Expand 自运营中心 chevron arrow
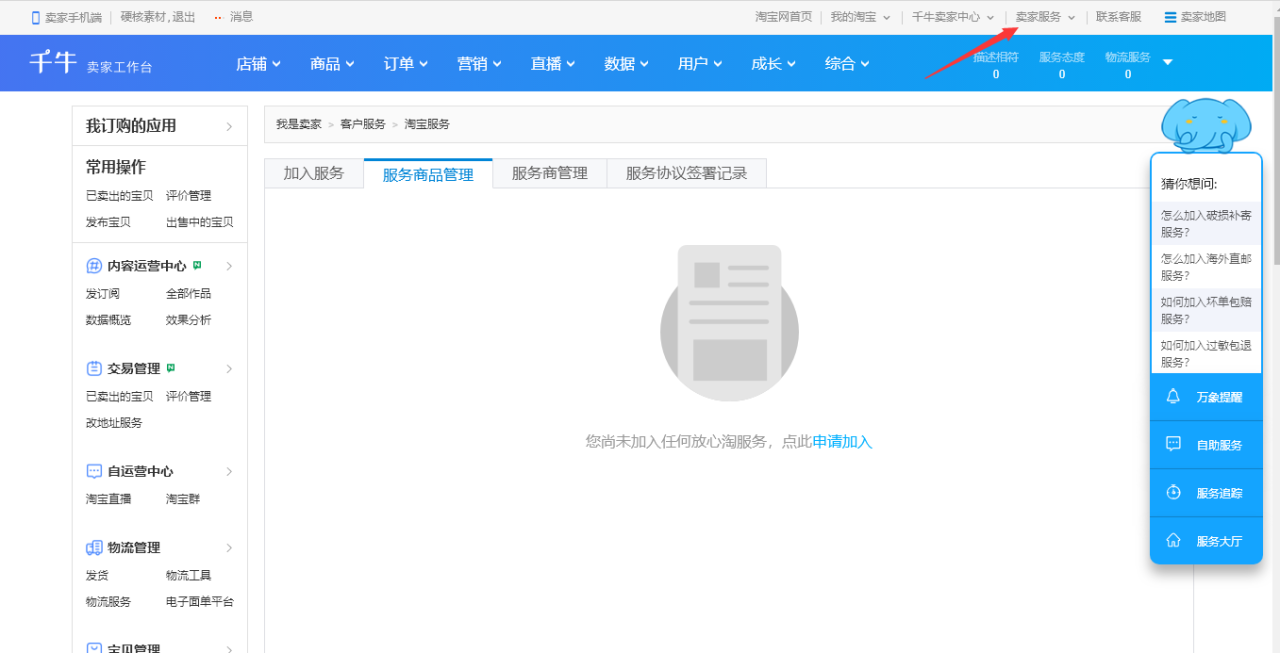This screenshot has height=653, width=1280. pos(229,471)
